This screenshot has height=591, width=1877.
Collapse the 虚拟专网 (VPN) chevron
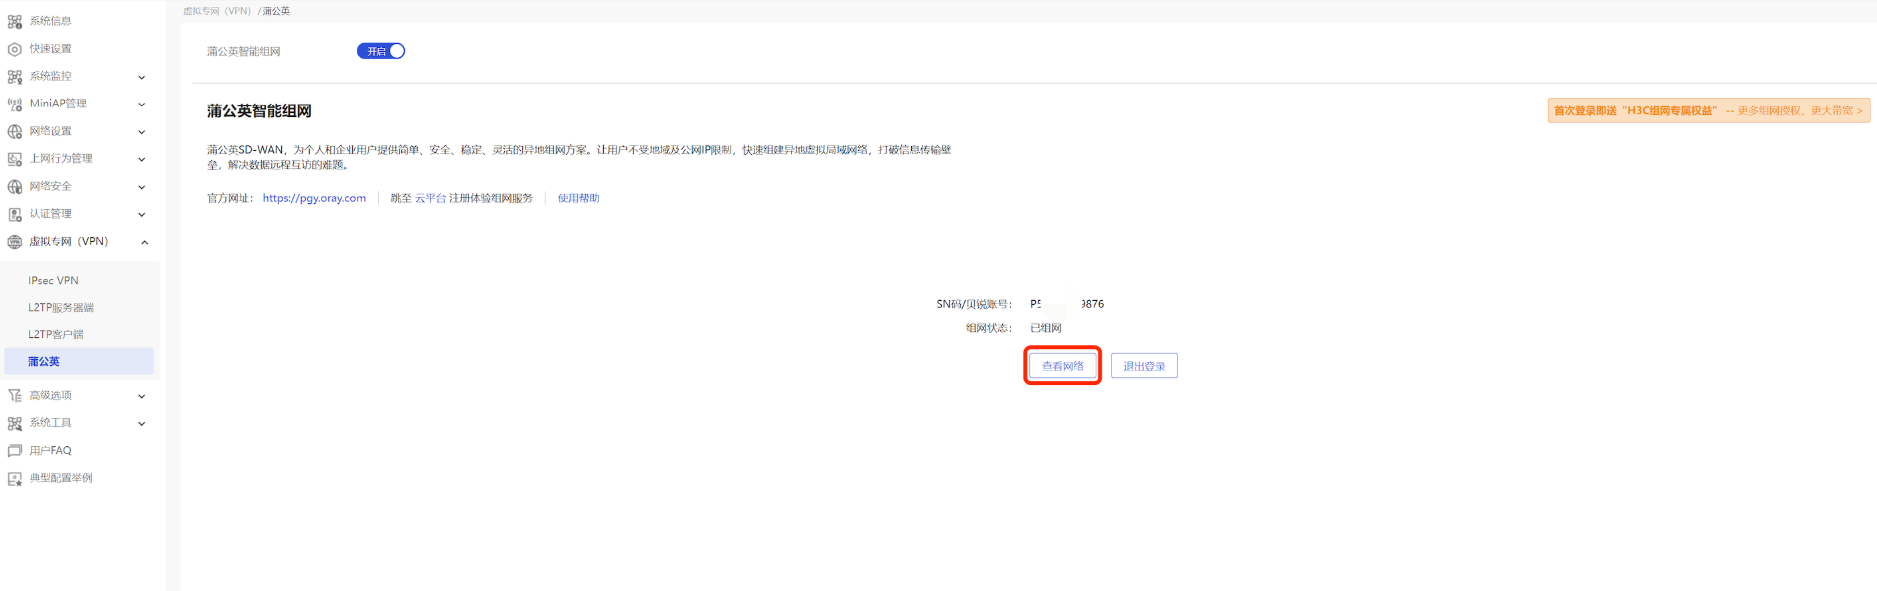[x=144, y=242]
